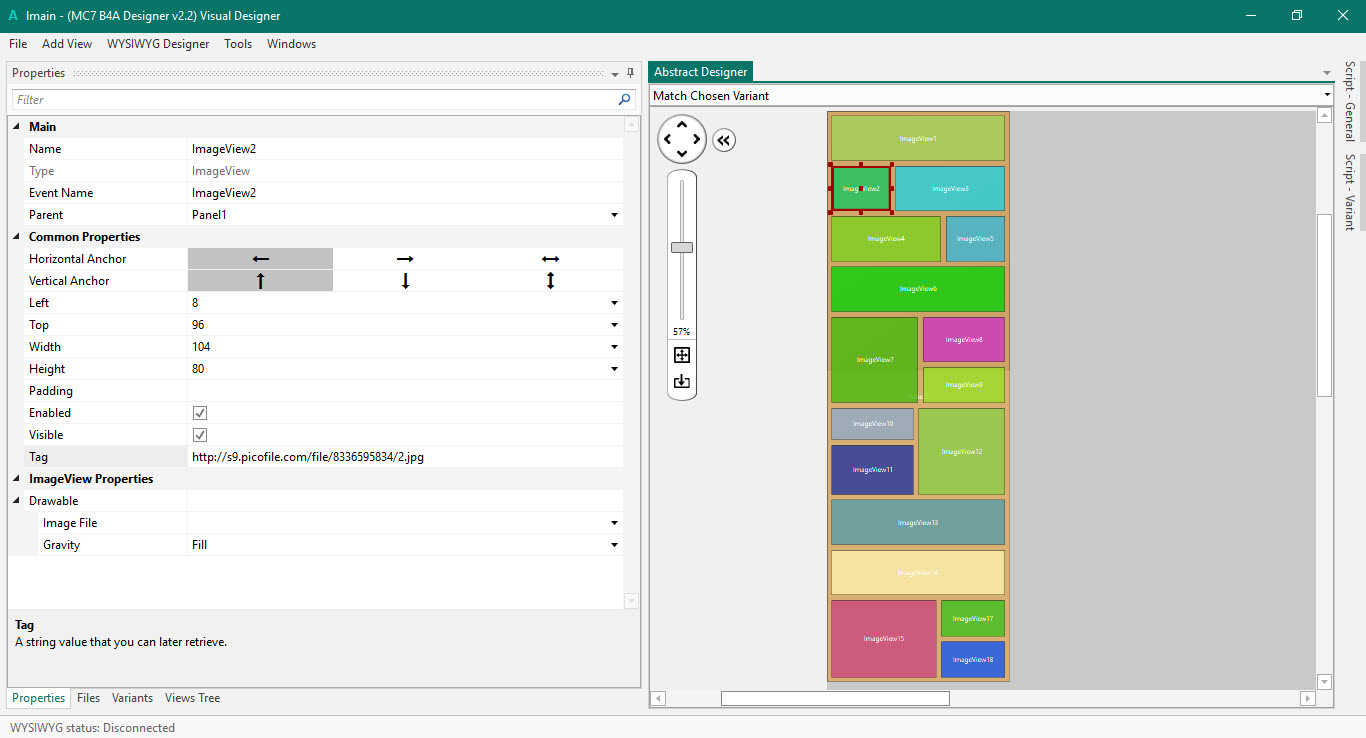The image size is (1366, 738).
Task: Click the collapse navigation double-arrow icon
Action: 724,140
